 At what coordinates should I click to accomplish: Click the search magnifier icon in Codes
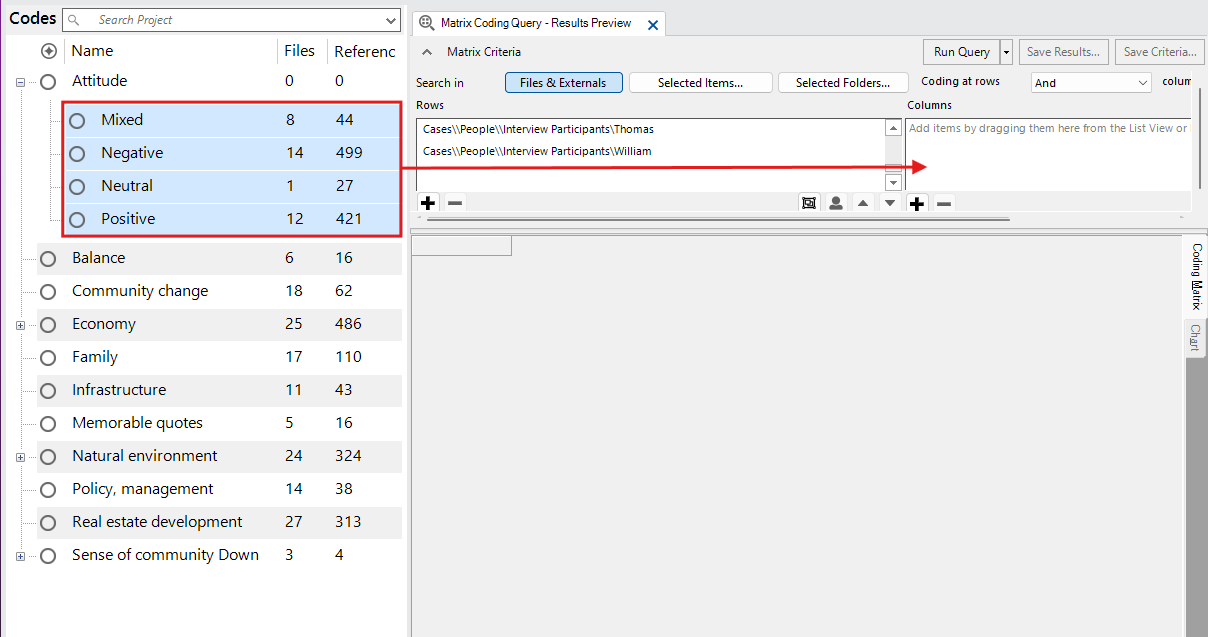[75, 20]
